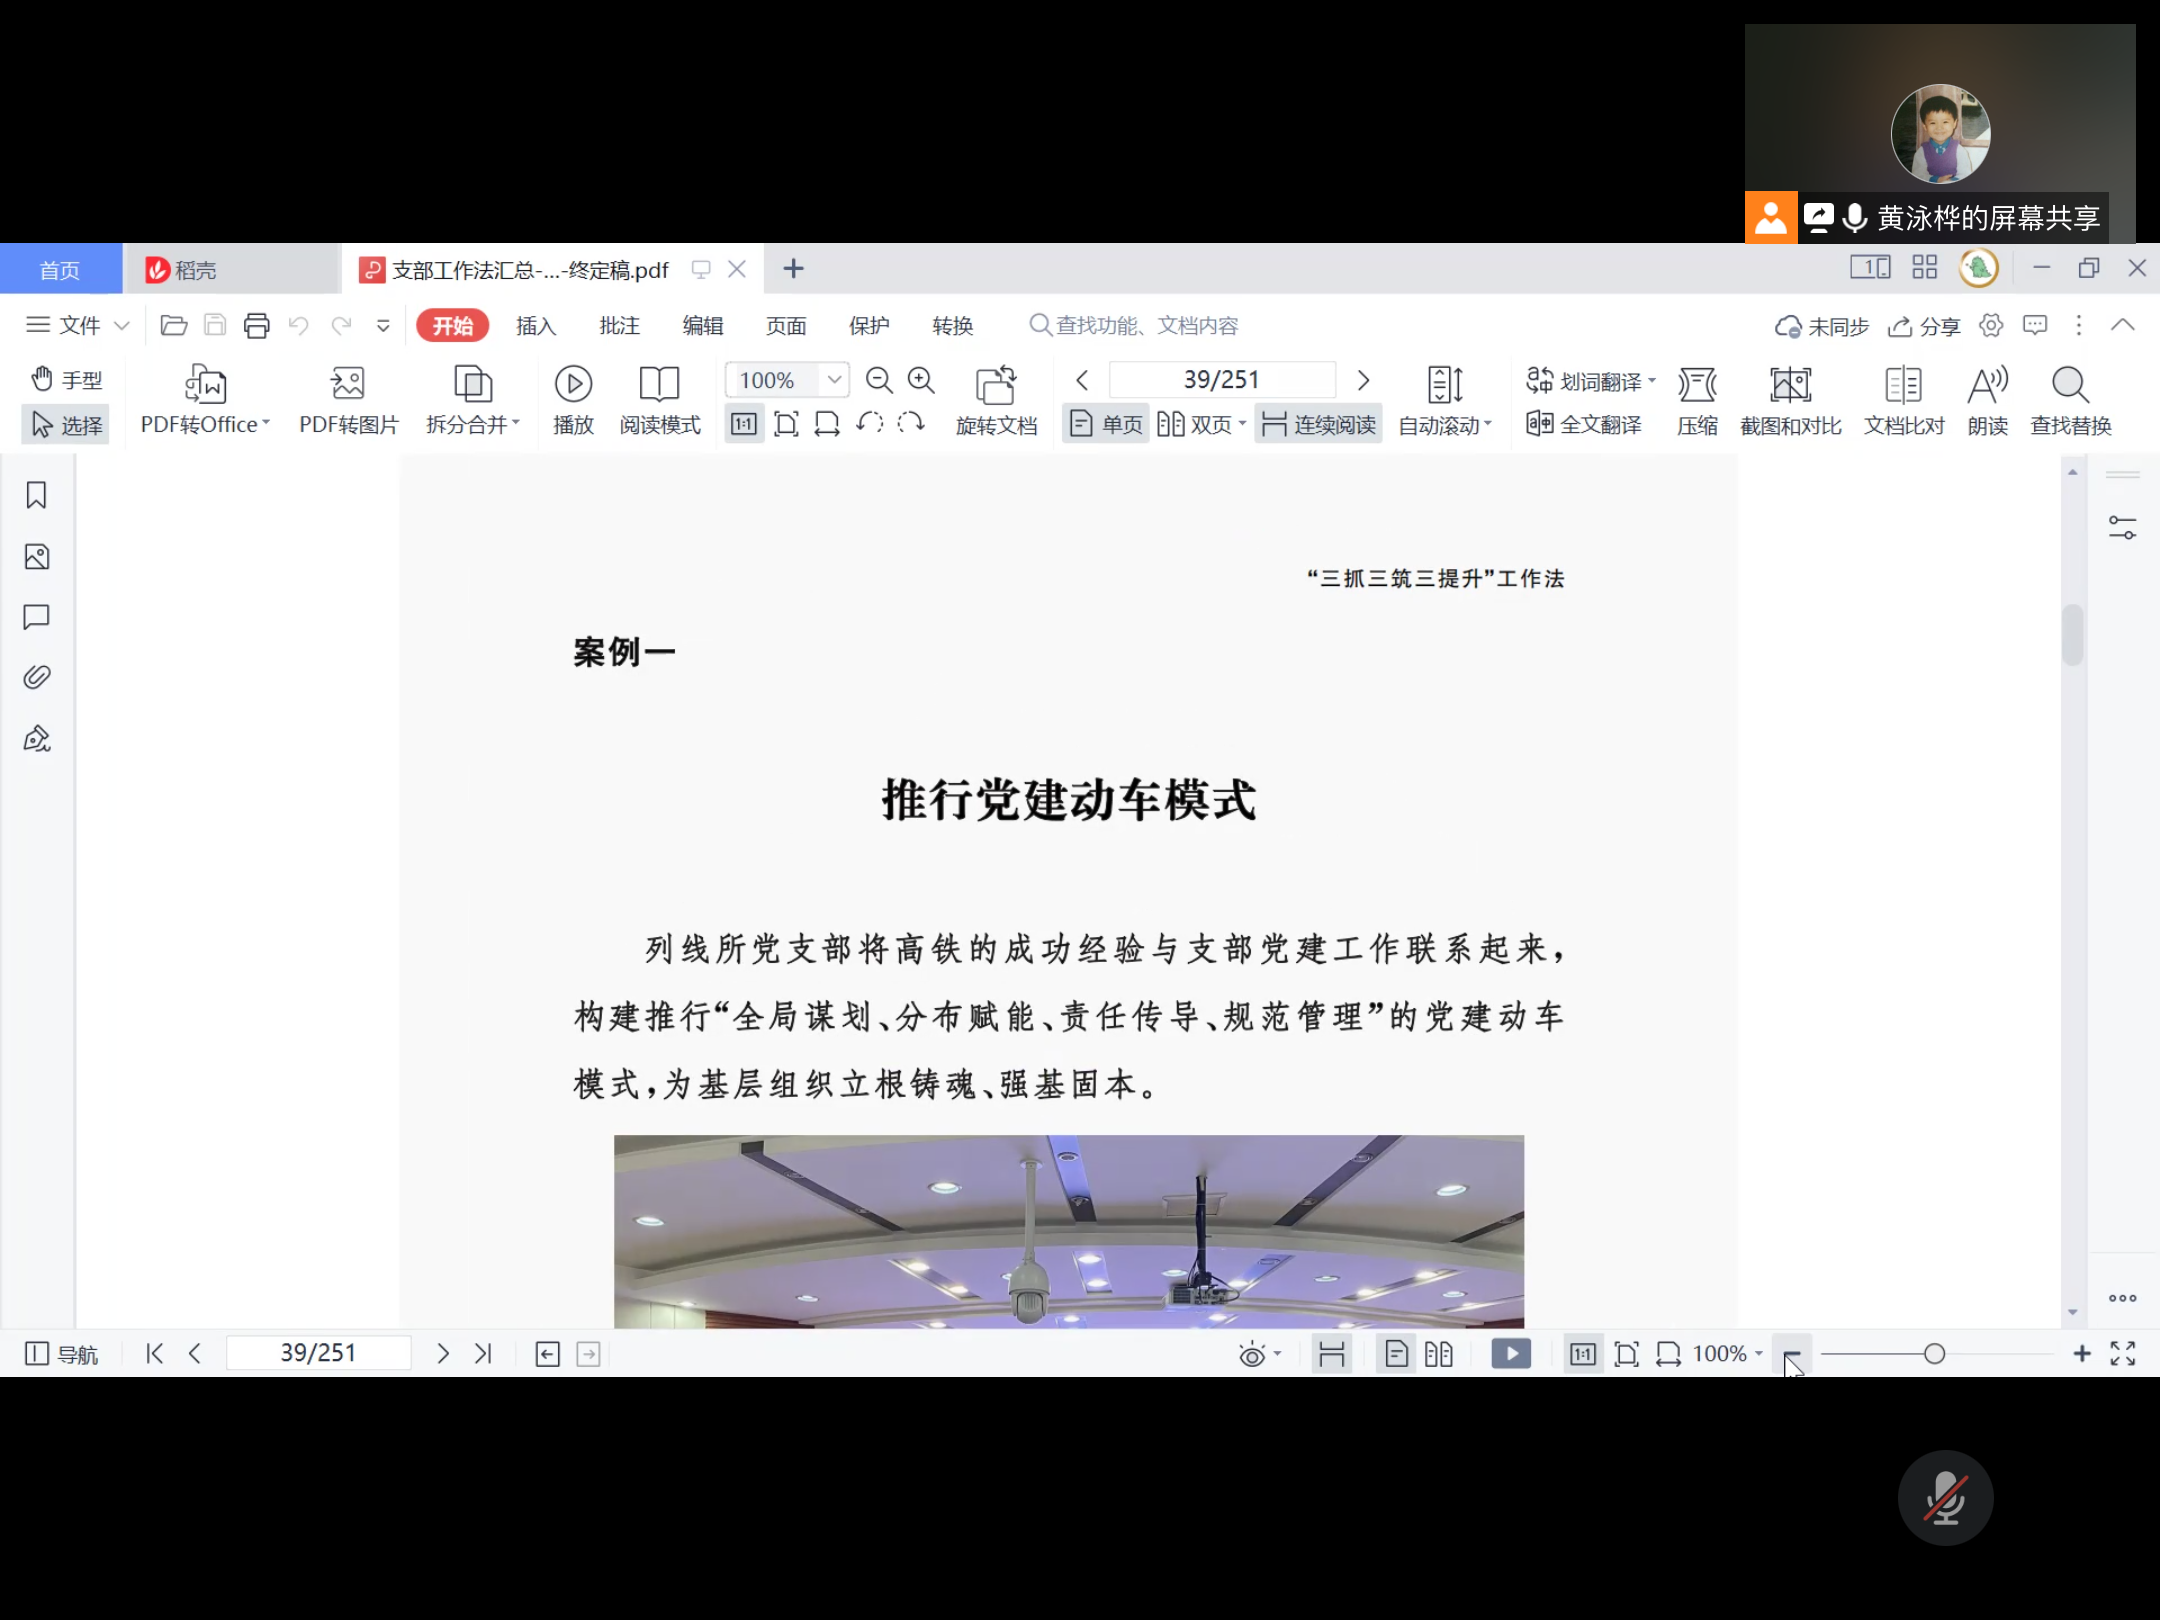The width and height of the screenshot is (2160, 1620).
Task: Click the 全文翻译 full translation button
Action: (1584, 425)
